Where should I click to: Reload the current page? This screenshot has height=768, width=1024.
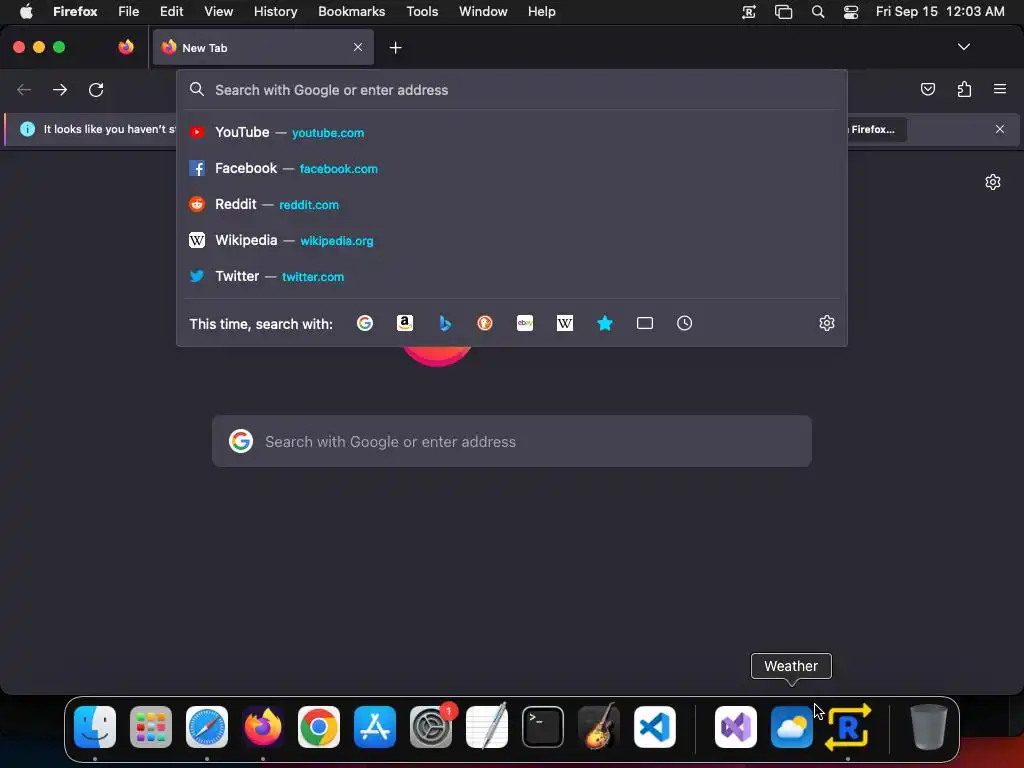click(x=96, y=89)
